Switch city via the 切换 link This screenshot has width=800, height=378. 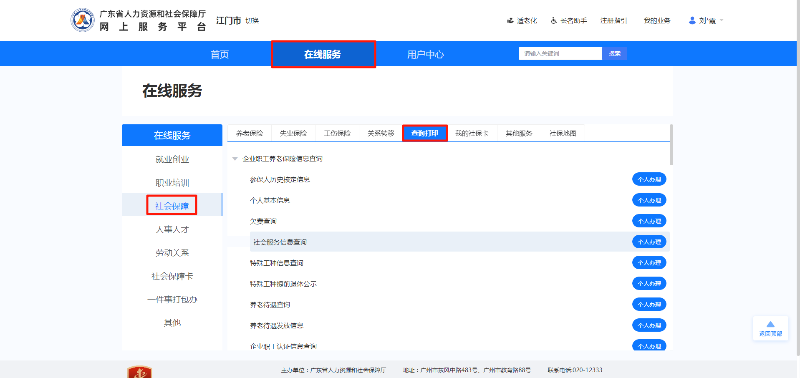[x=252, y=21]
